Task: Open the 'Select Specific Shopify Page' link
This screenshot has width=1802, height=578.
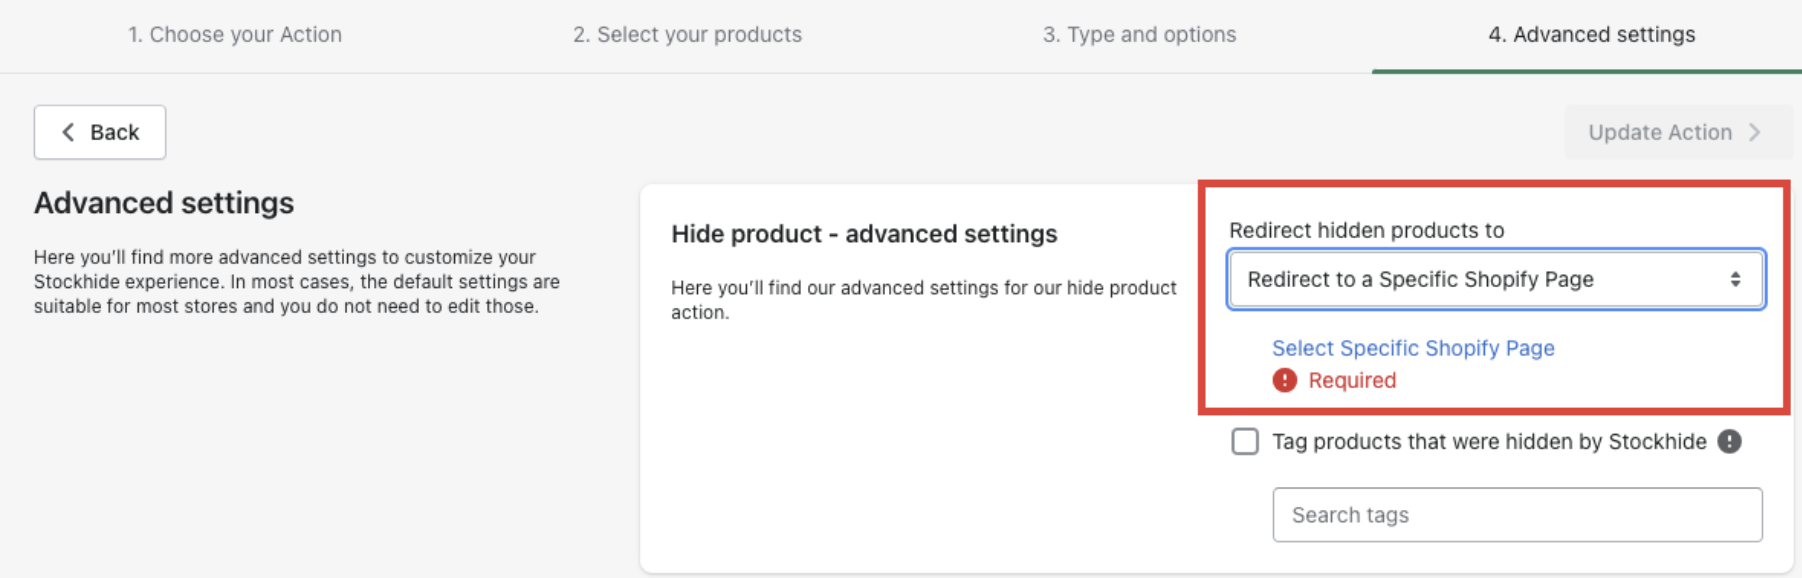Action: pyautogui.click(x=1412, y=348)
